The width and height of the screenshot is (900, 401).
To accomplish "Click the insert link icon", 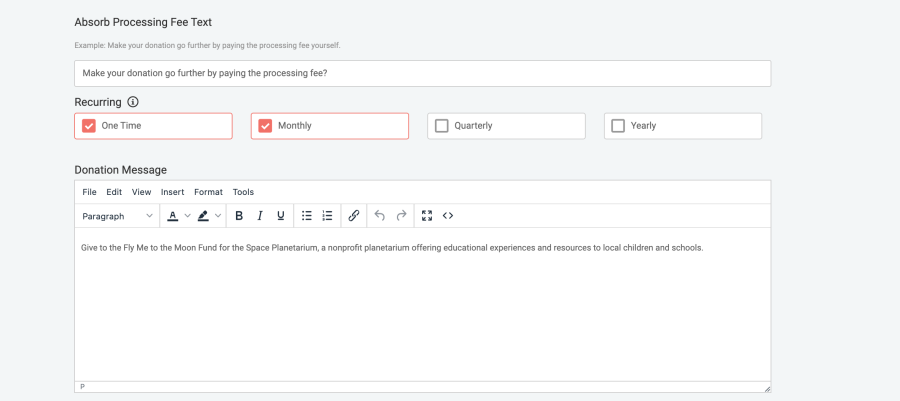I will point(353,216).
